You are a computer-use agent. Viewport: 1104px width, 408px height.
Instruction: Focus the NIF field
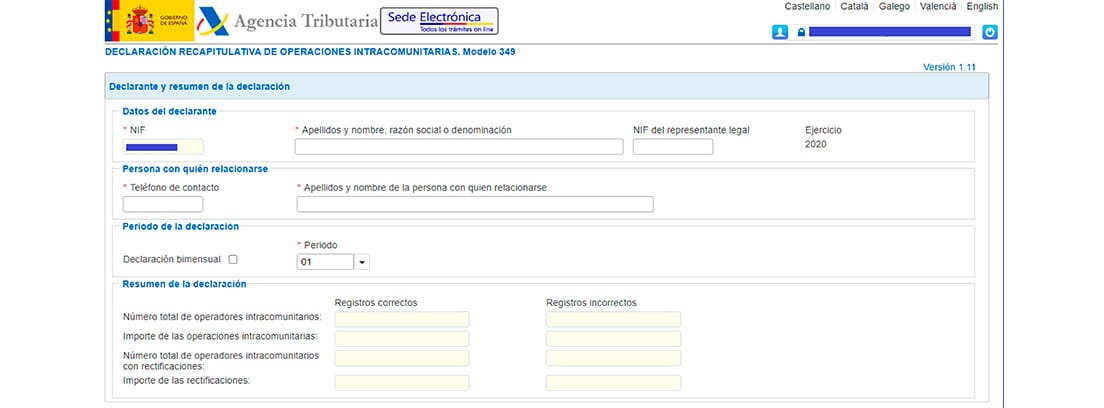coord(163,147)
